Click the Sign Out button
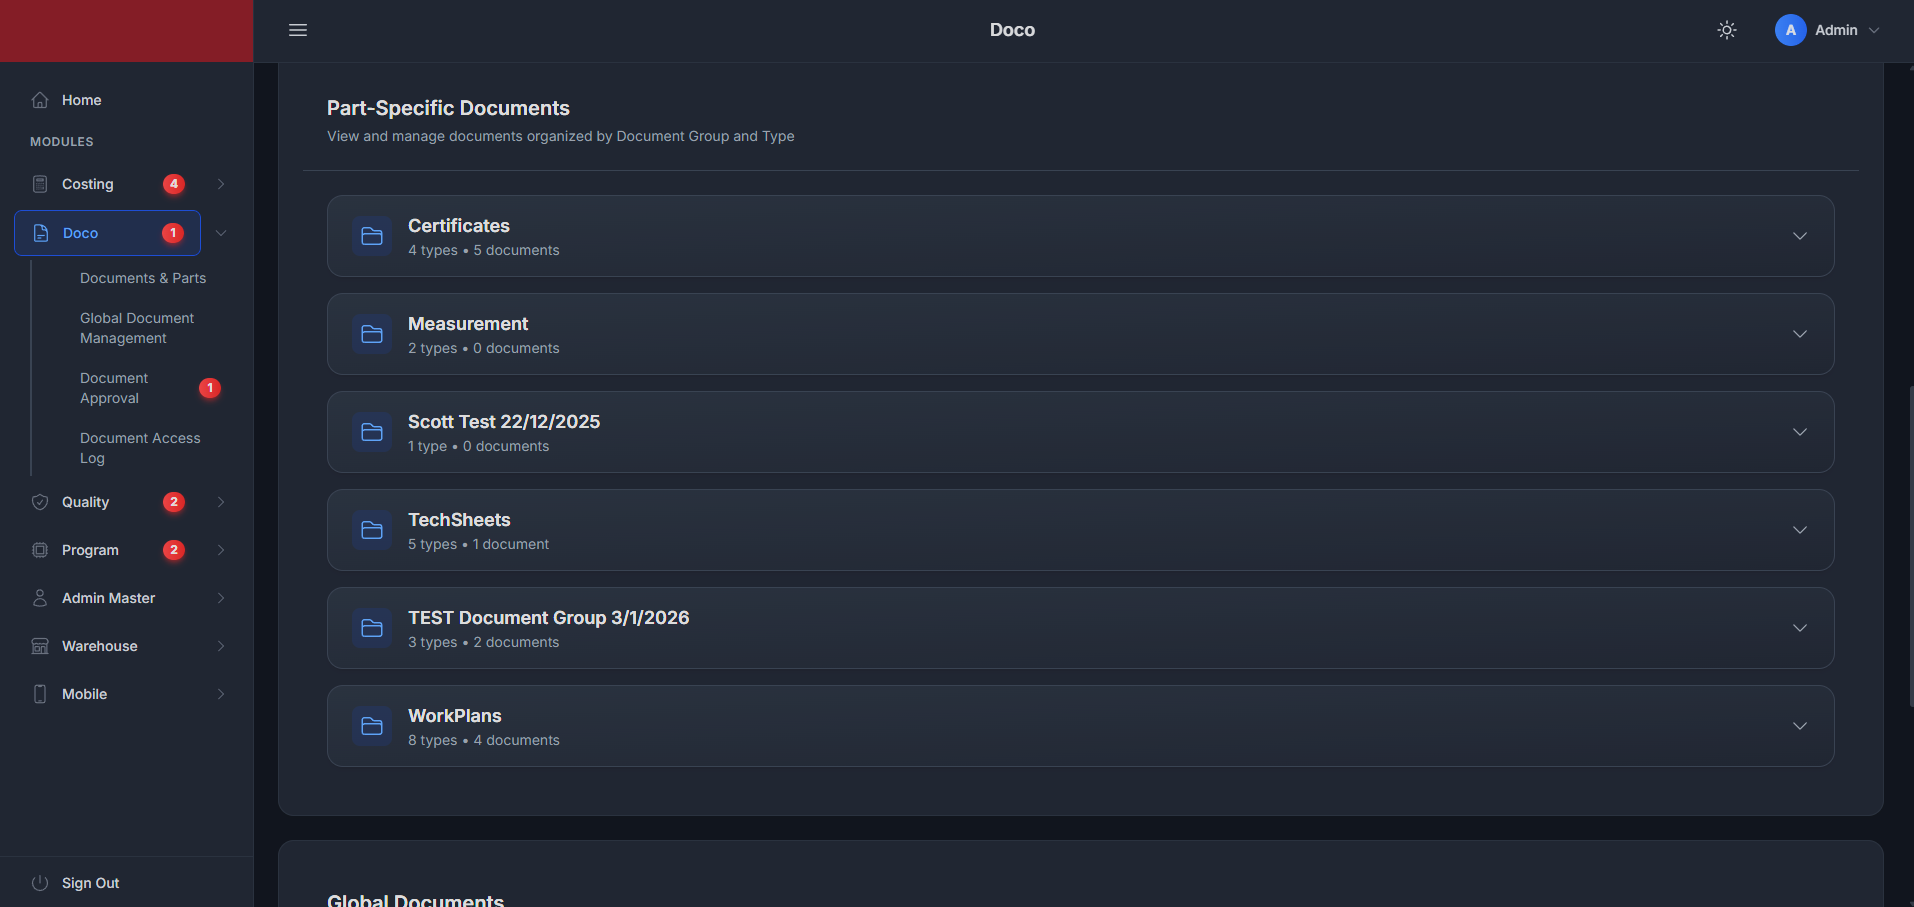This screenshot has width=1914, height=907. coord(90,883)
